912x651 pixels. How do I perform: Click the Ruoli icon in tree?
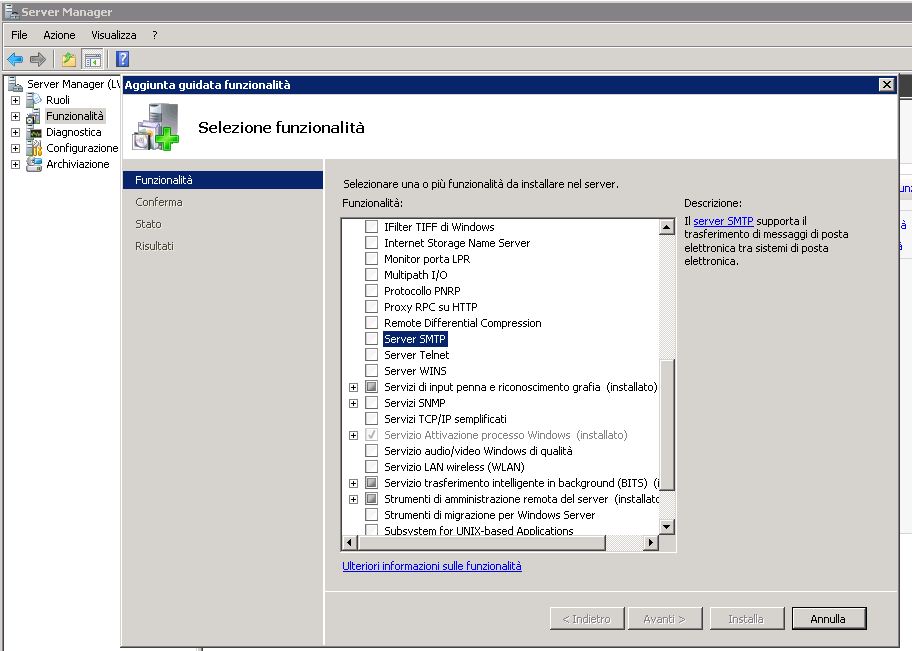[34, 100]
